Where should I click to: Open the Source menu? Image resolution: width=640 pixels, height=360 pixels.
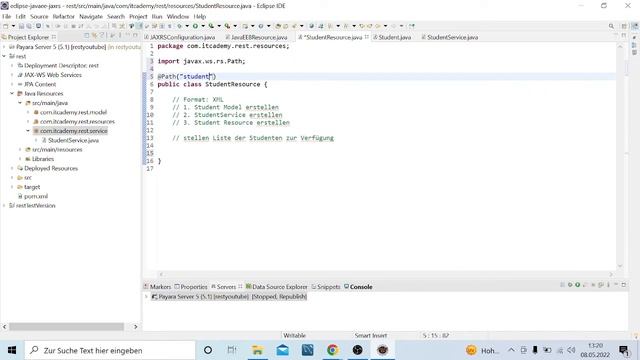click(39, 16)
